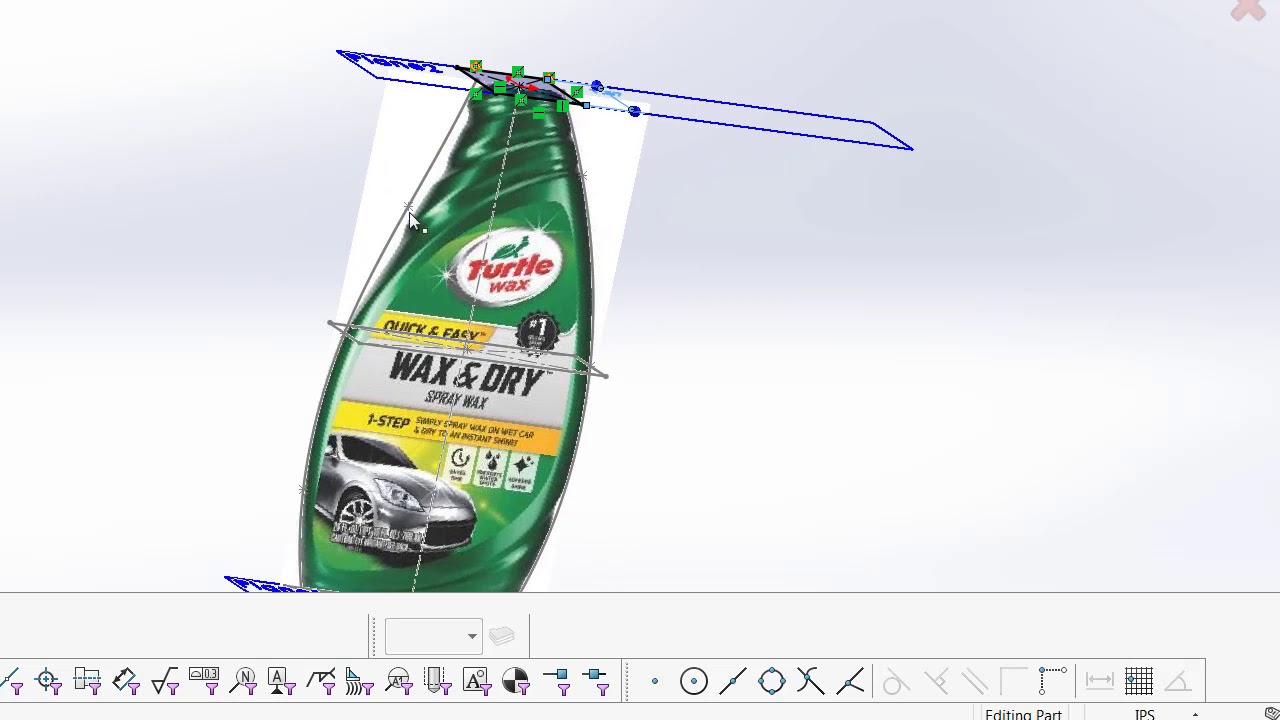Toggle the Filter Center Marks selection filter

[48, 682]
